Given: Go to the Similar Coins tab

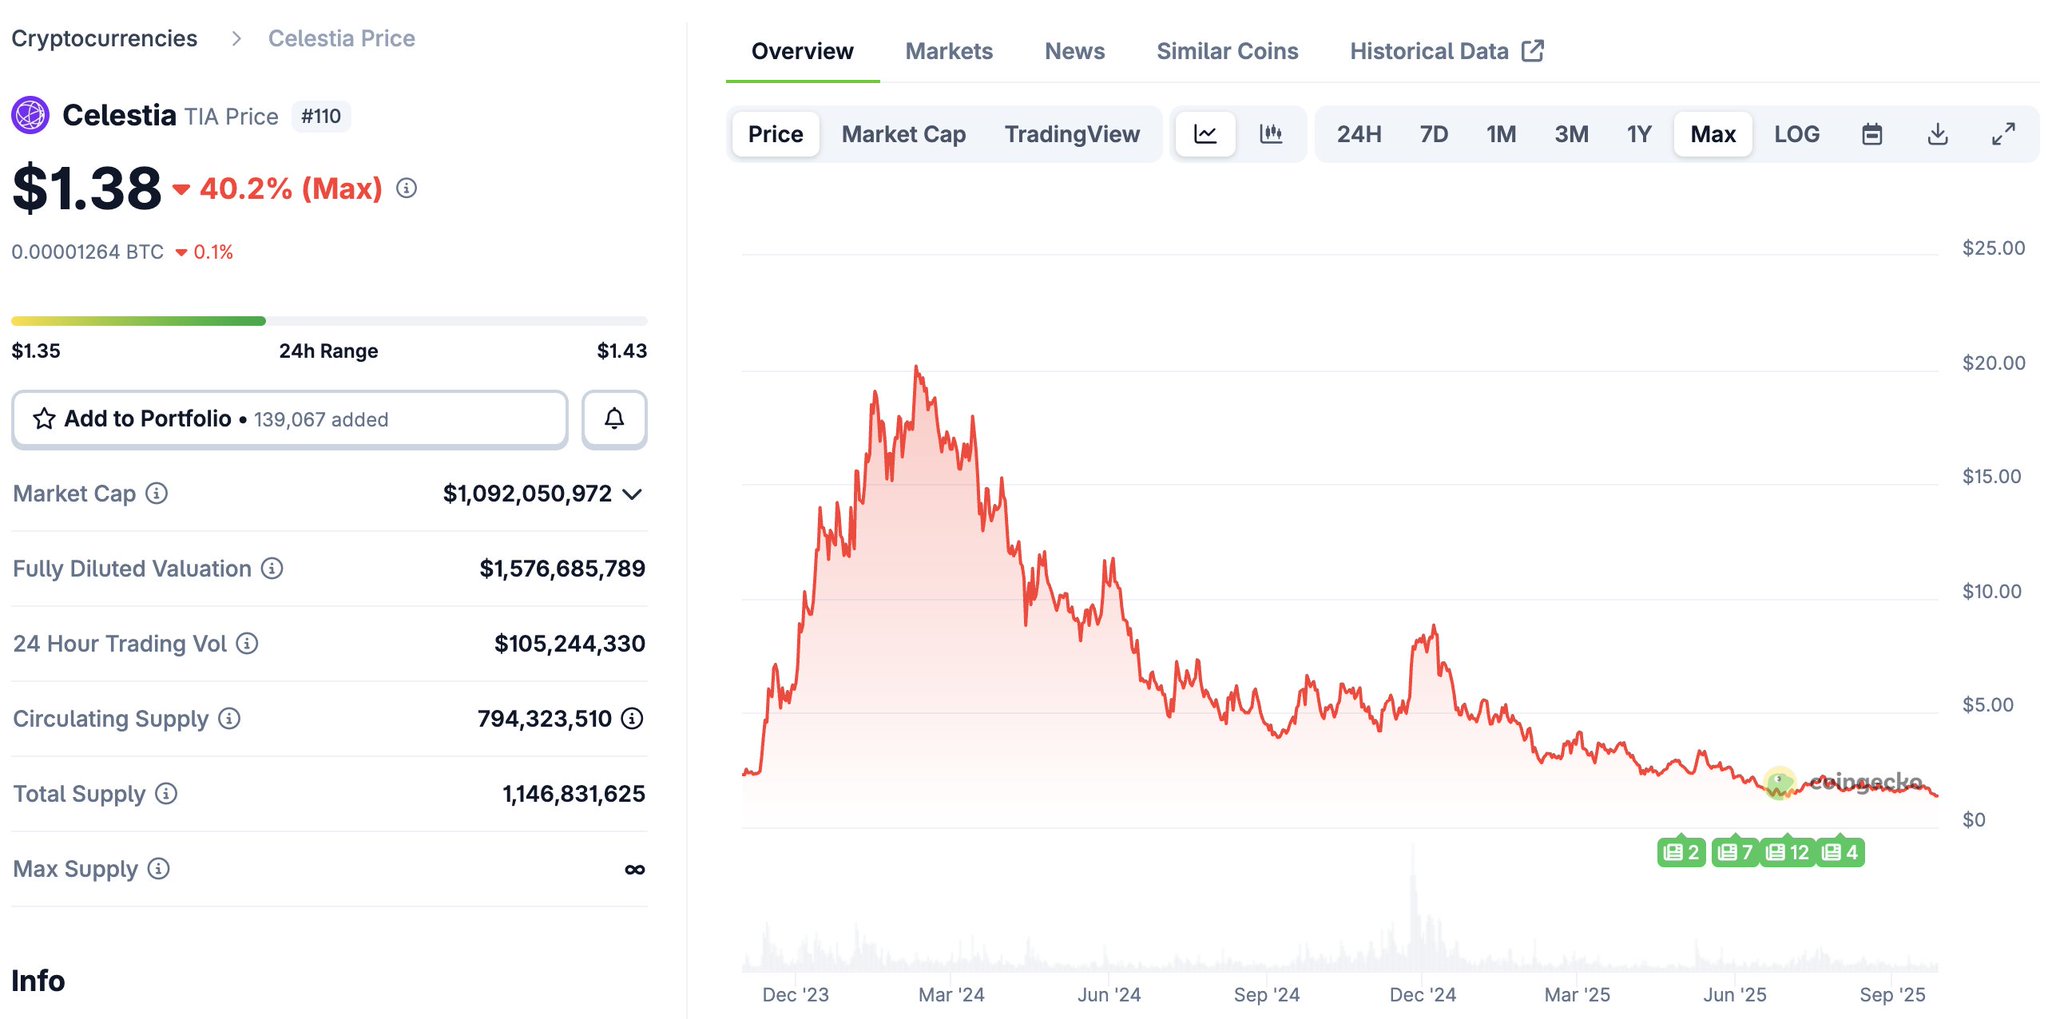Looking at the screenshot, I should [x=1227, y=51].
